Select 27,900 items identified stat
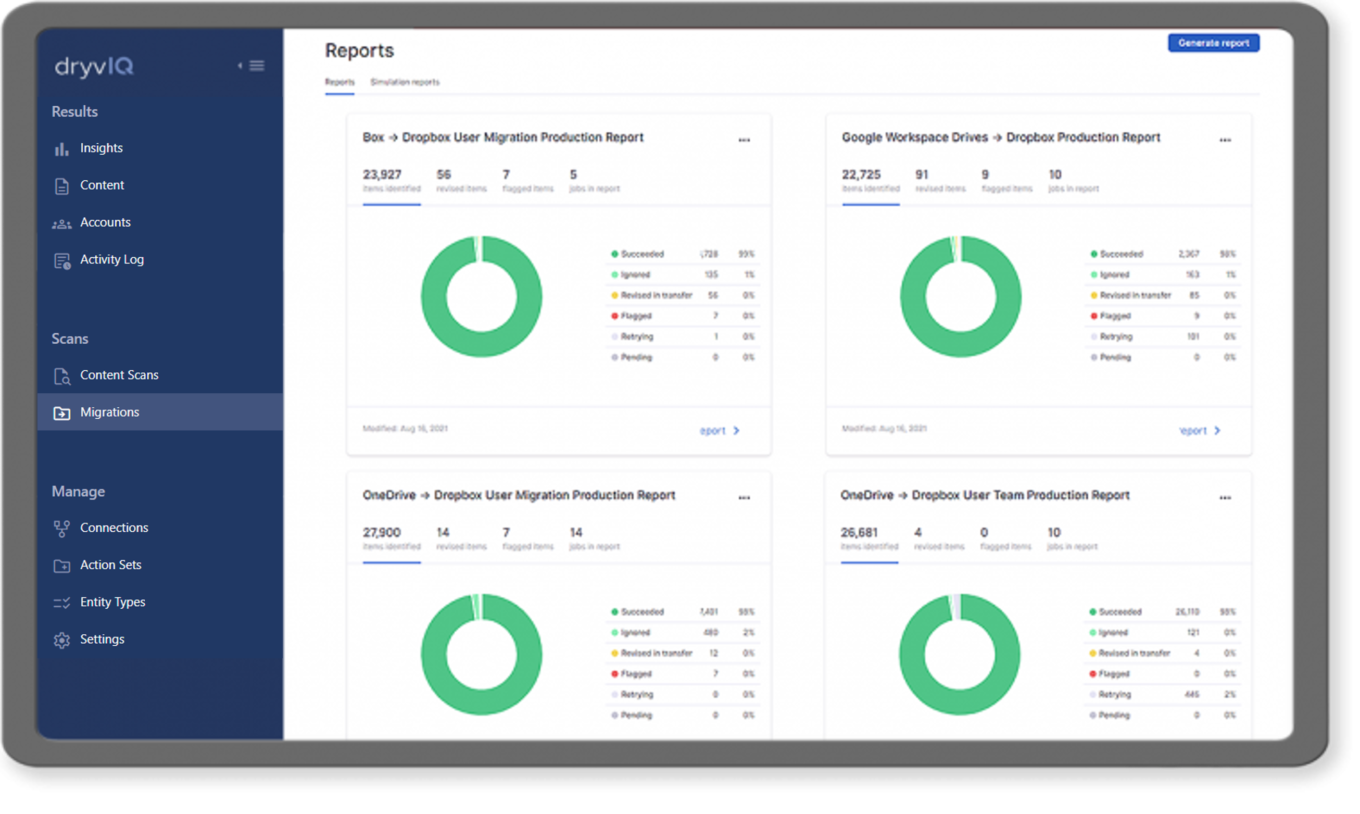 pos(391,539)
